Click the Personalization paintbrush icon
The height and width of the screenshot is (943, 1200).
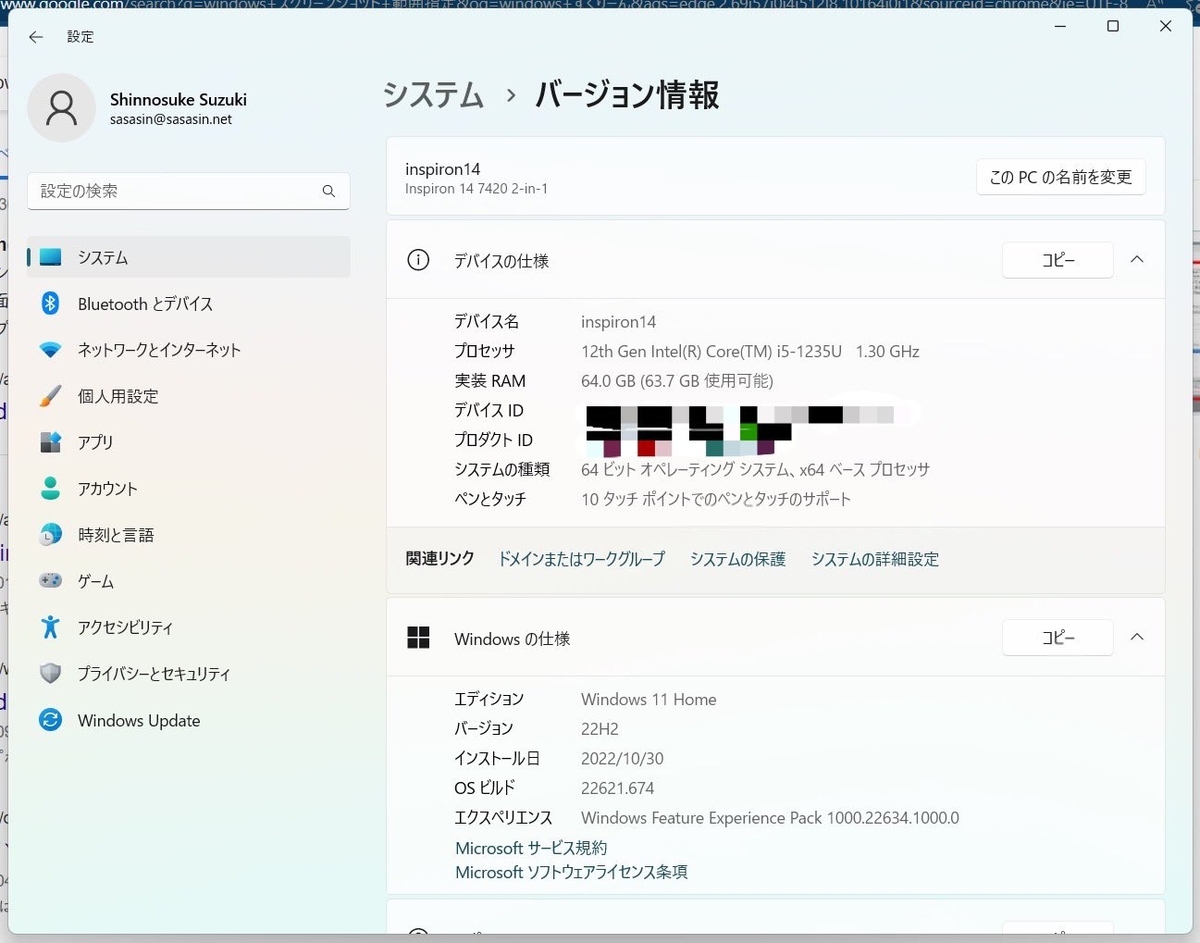(x=51, y=396)
